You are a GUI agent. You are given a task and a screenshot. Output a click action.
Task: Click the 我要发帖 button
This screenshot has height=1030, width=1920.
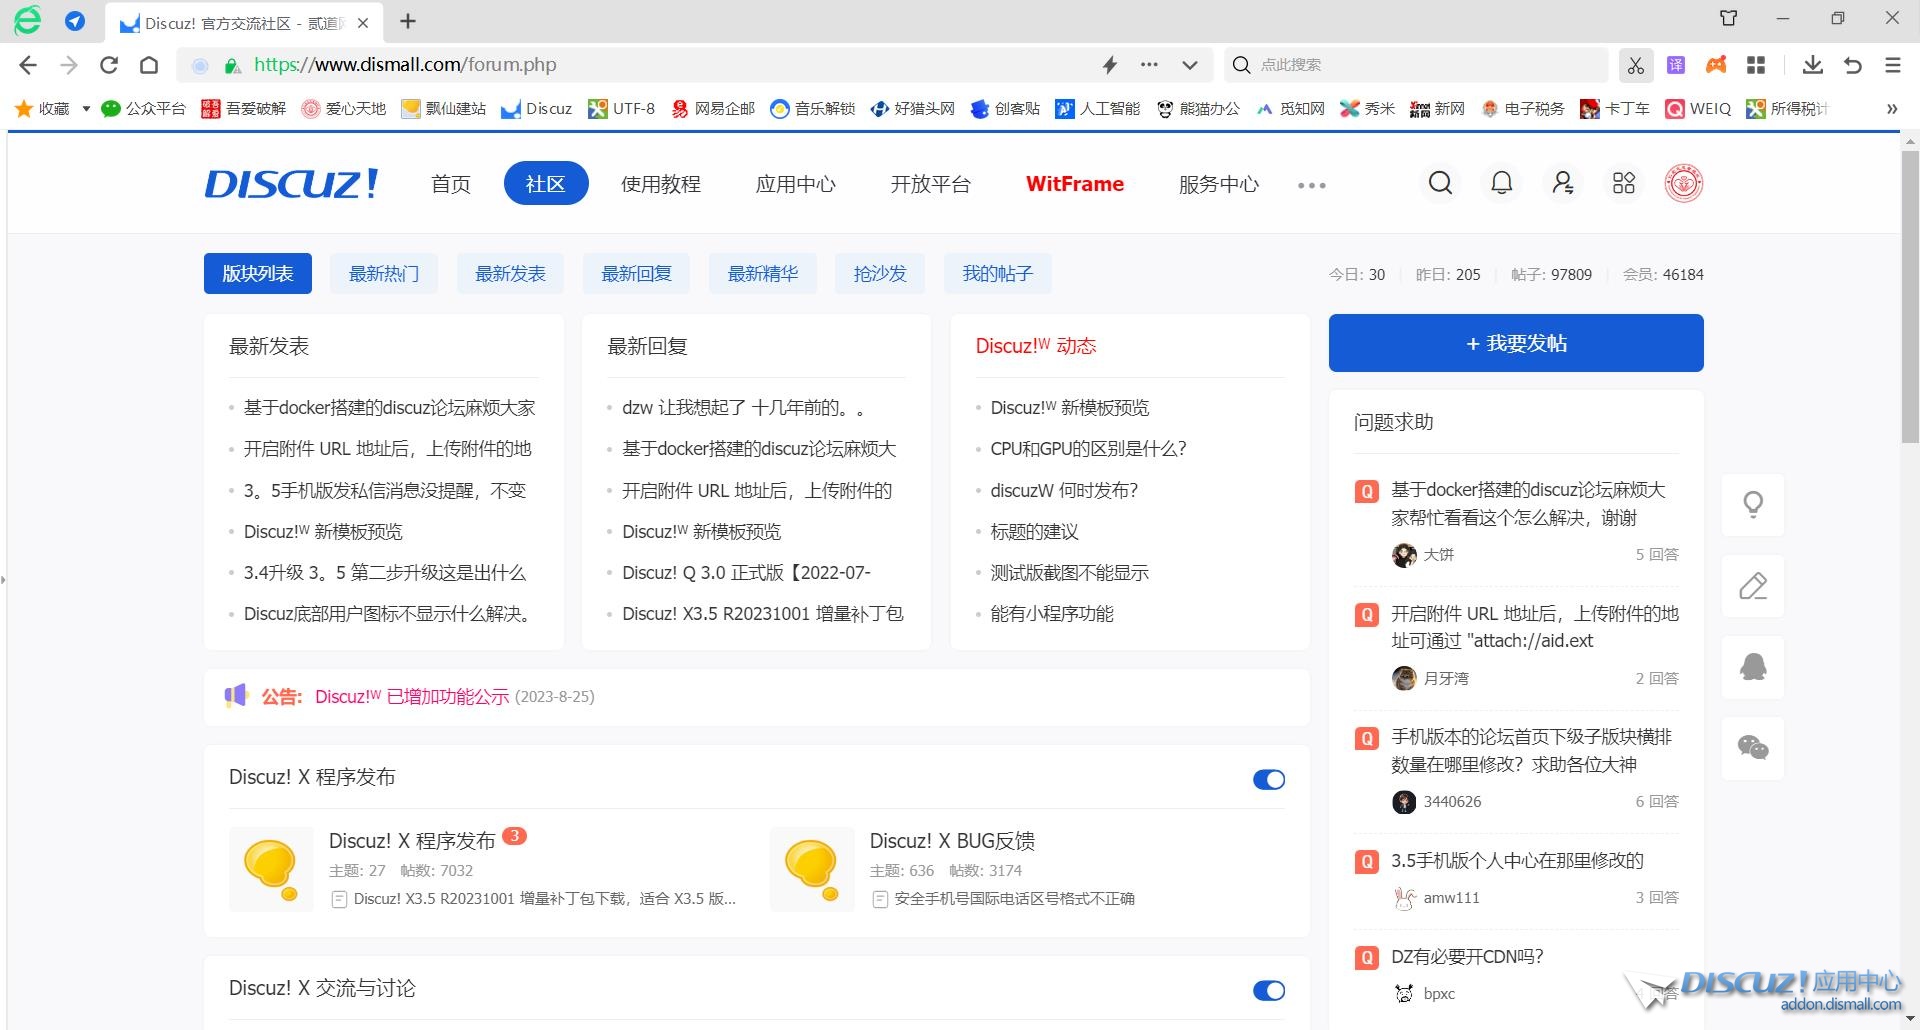(x=1515, y=343)
